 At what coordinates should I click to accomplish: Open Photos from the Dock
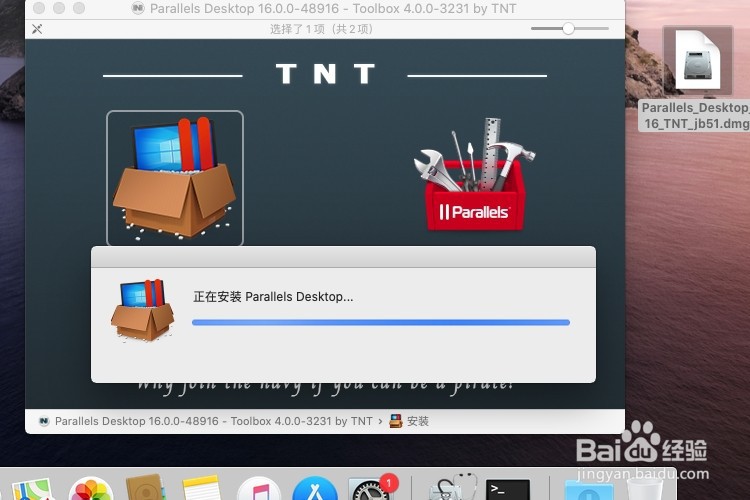(x=91, y=489)
